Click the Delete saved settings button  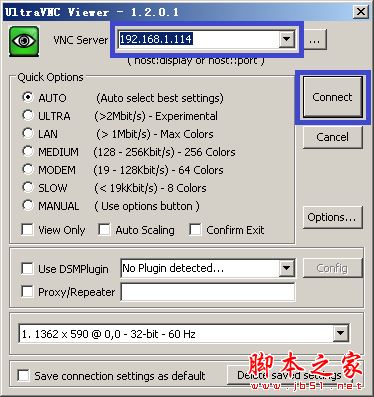[289, 375]
